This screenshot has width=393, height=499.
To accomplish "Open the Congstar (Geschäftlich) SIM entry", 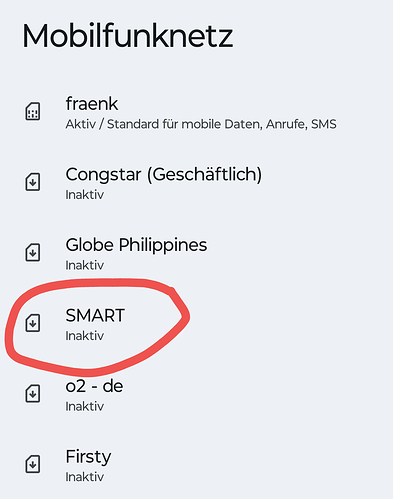I will [x=196, y=183].
